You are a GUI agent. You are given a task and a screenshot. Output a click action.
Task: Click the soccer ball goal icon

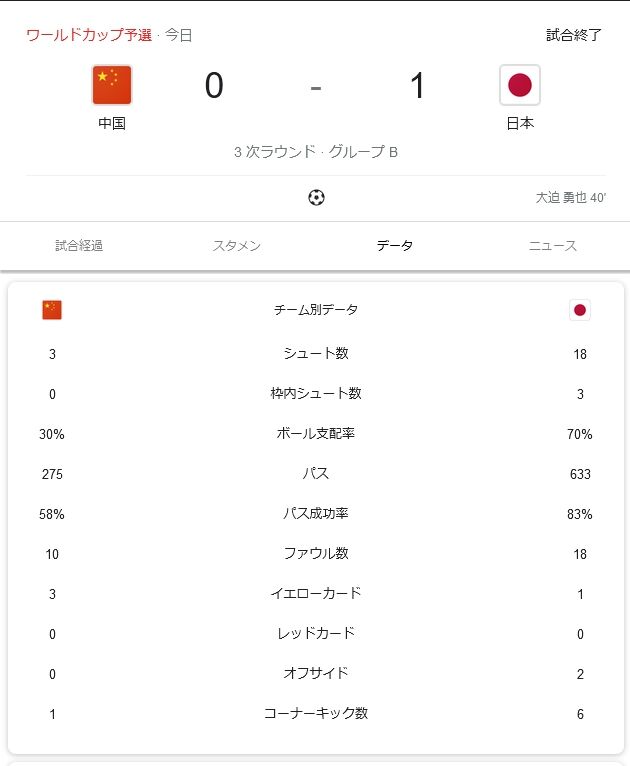click(x=316, y=198)
